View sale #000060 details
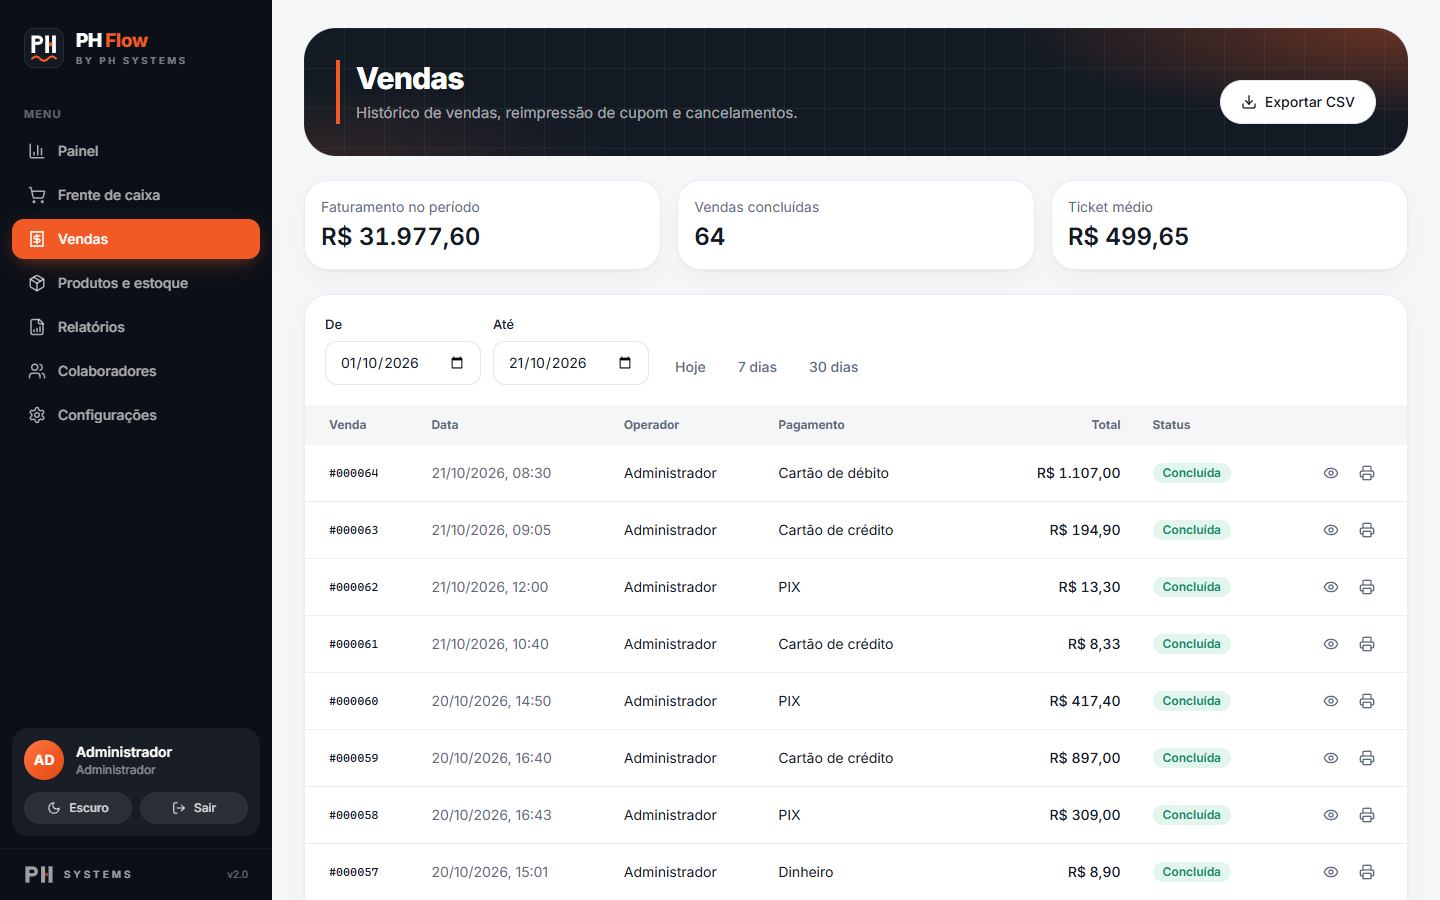 (x=1331, y=701)
